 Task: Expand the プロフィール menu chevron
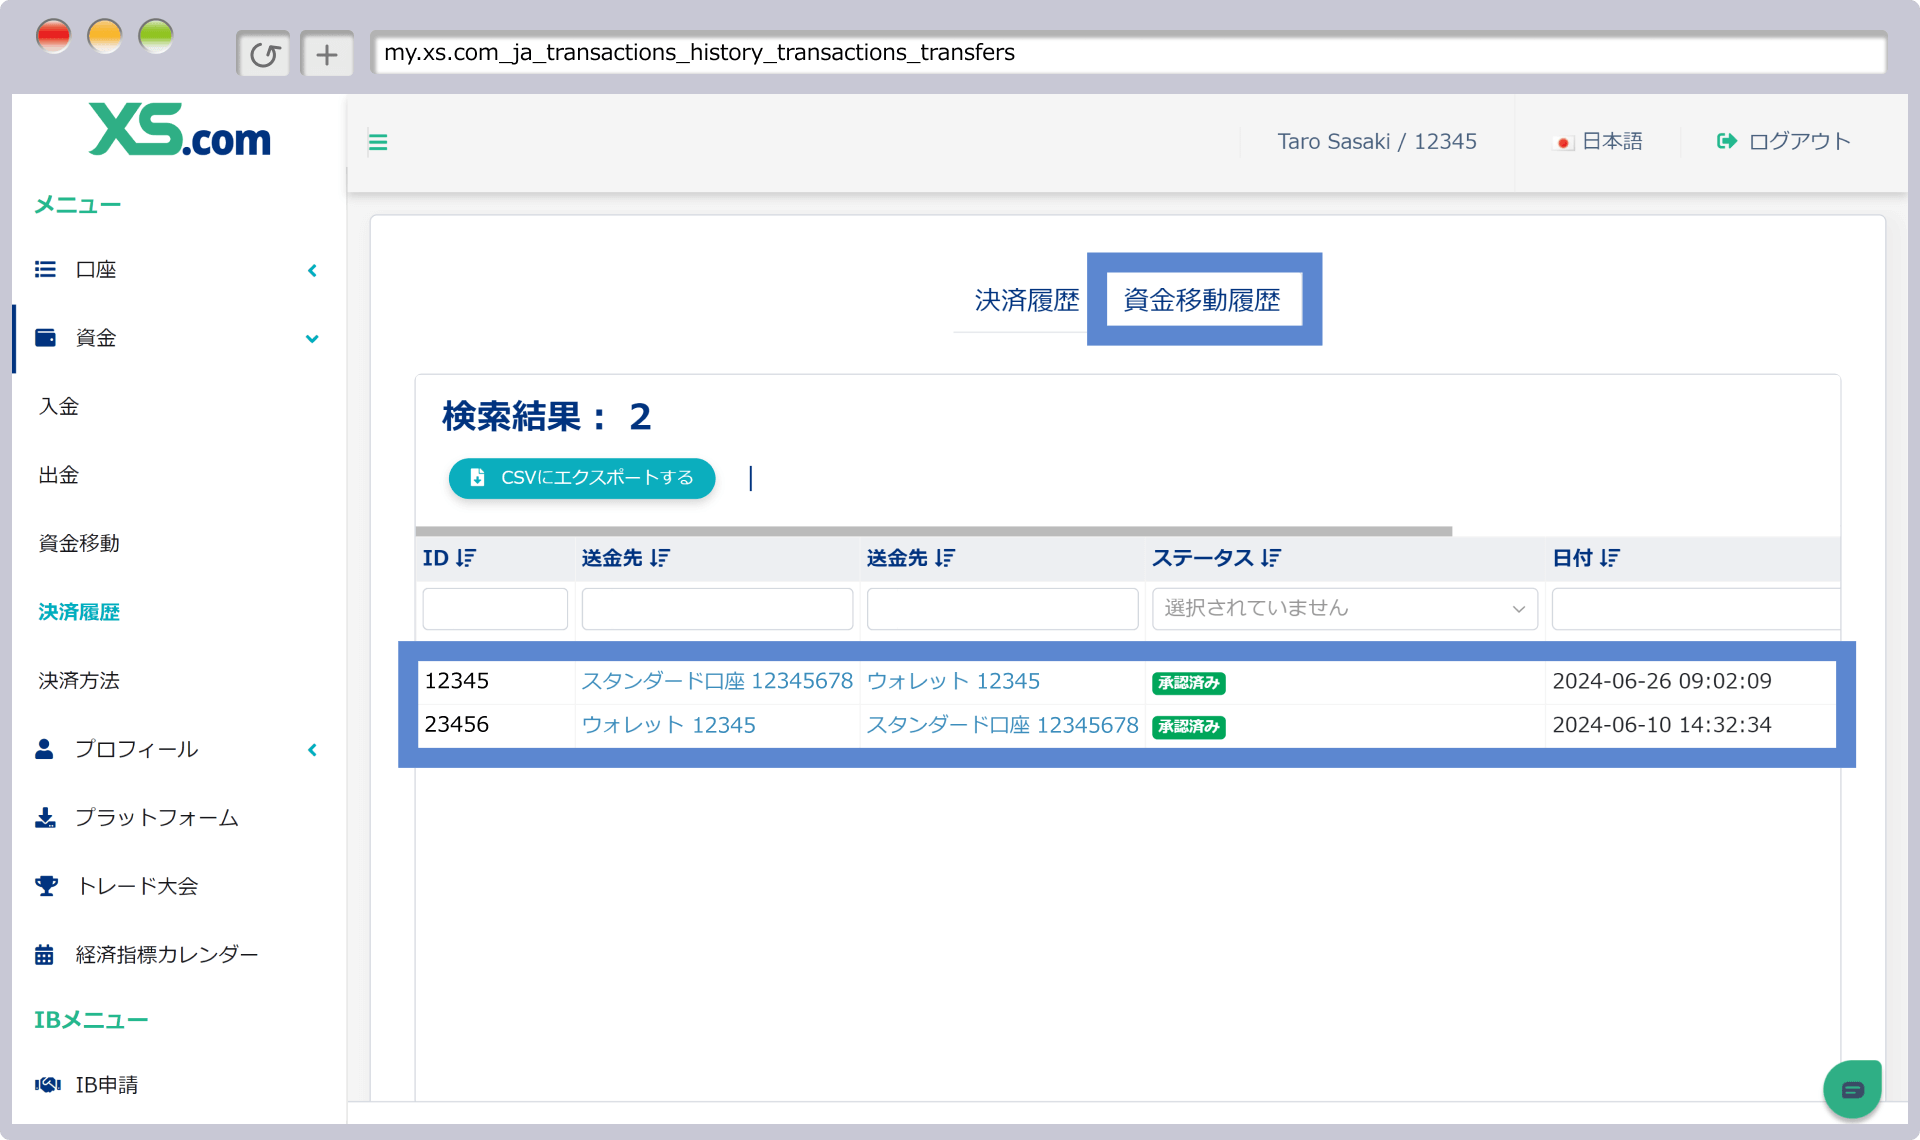click(312, 750)
